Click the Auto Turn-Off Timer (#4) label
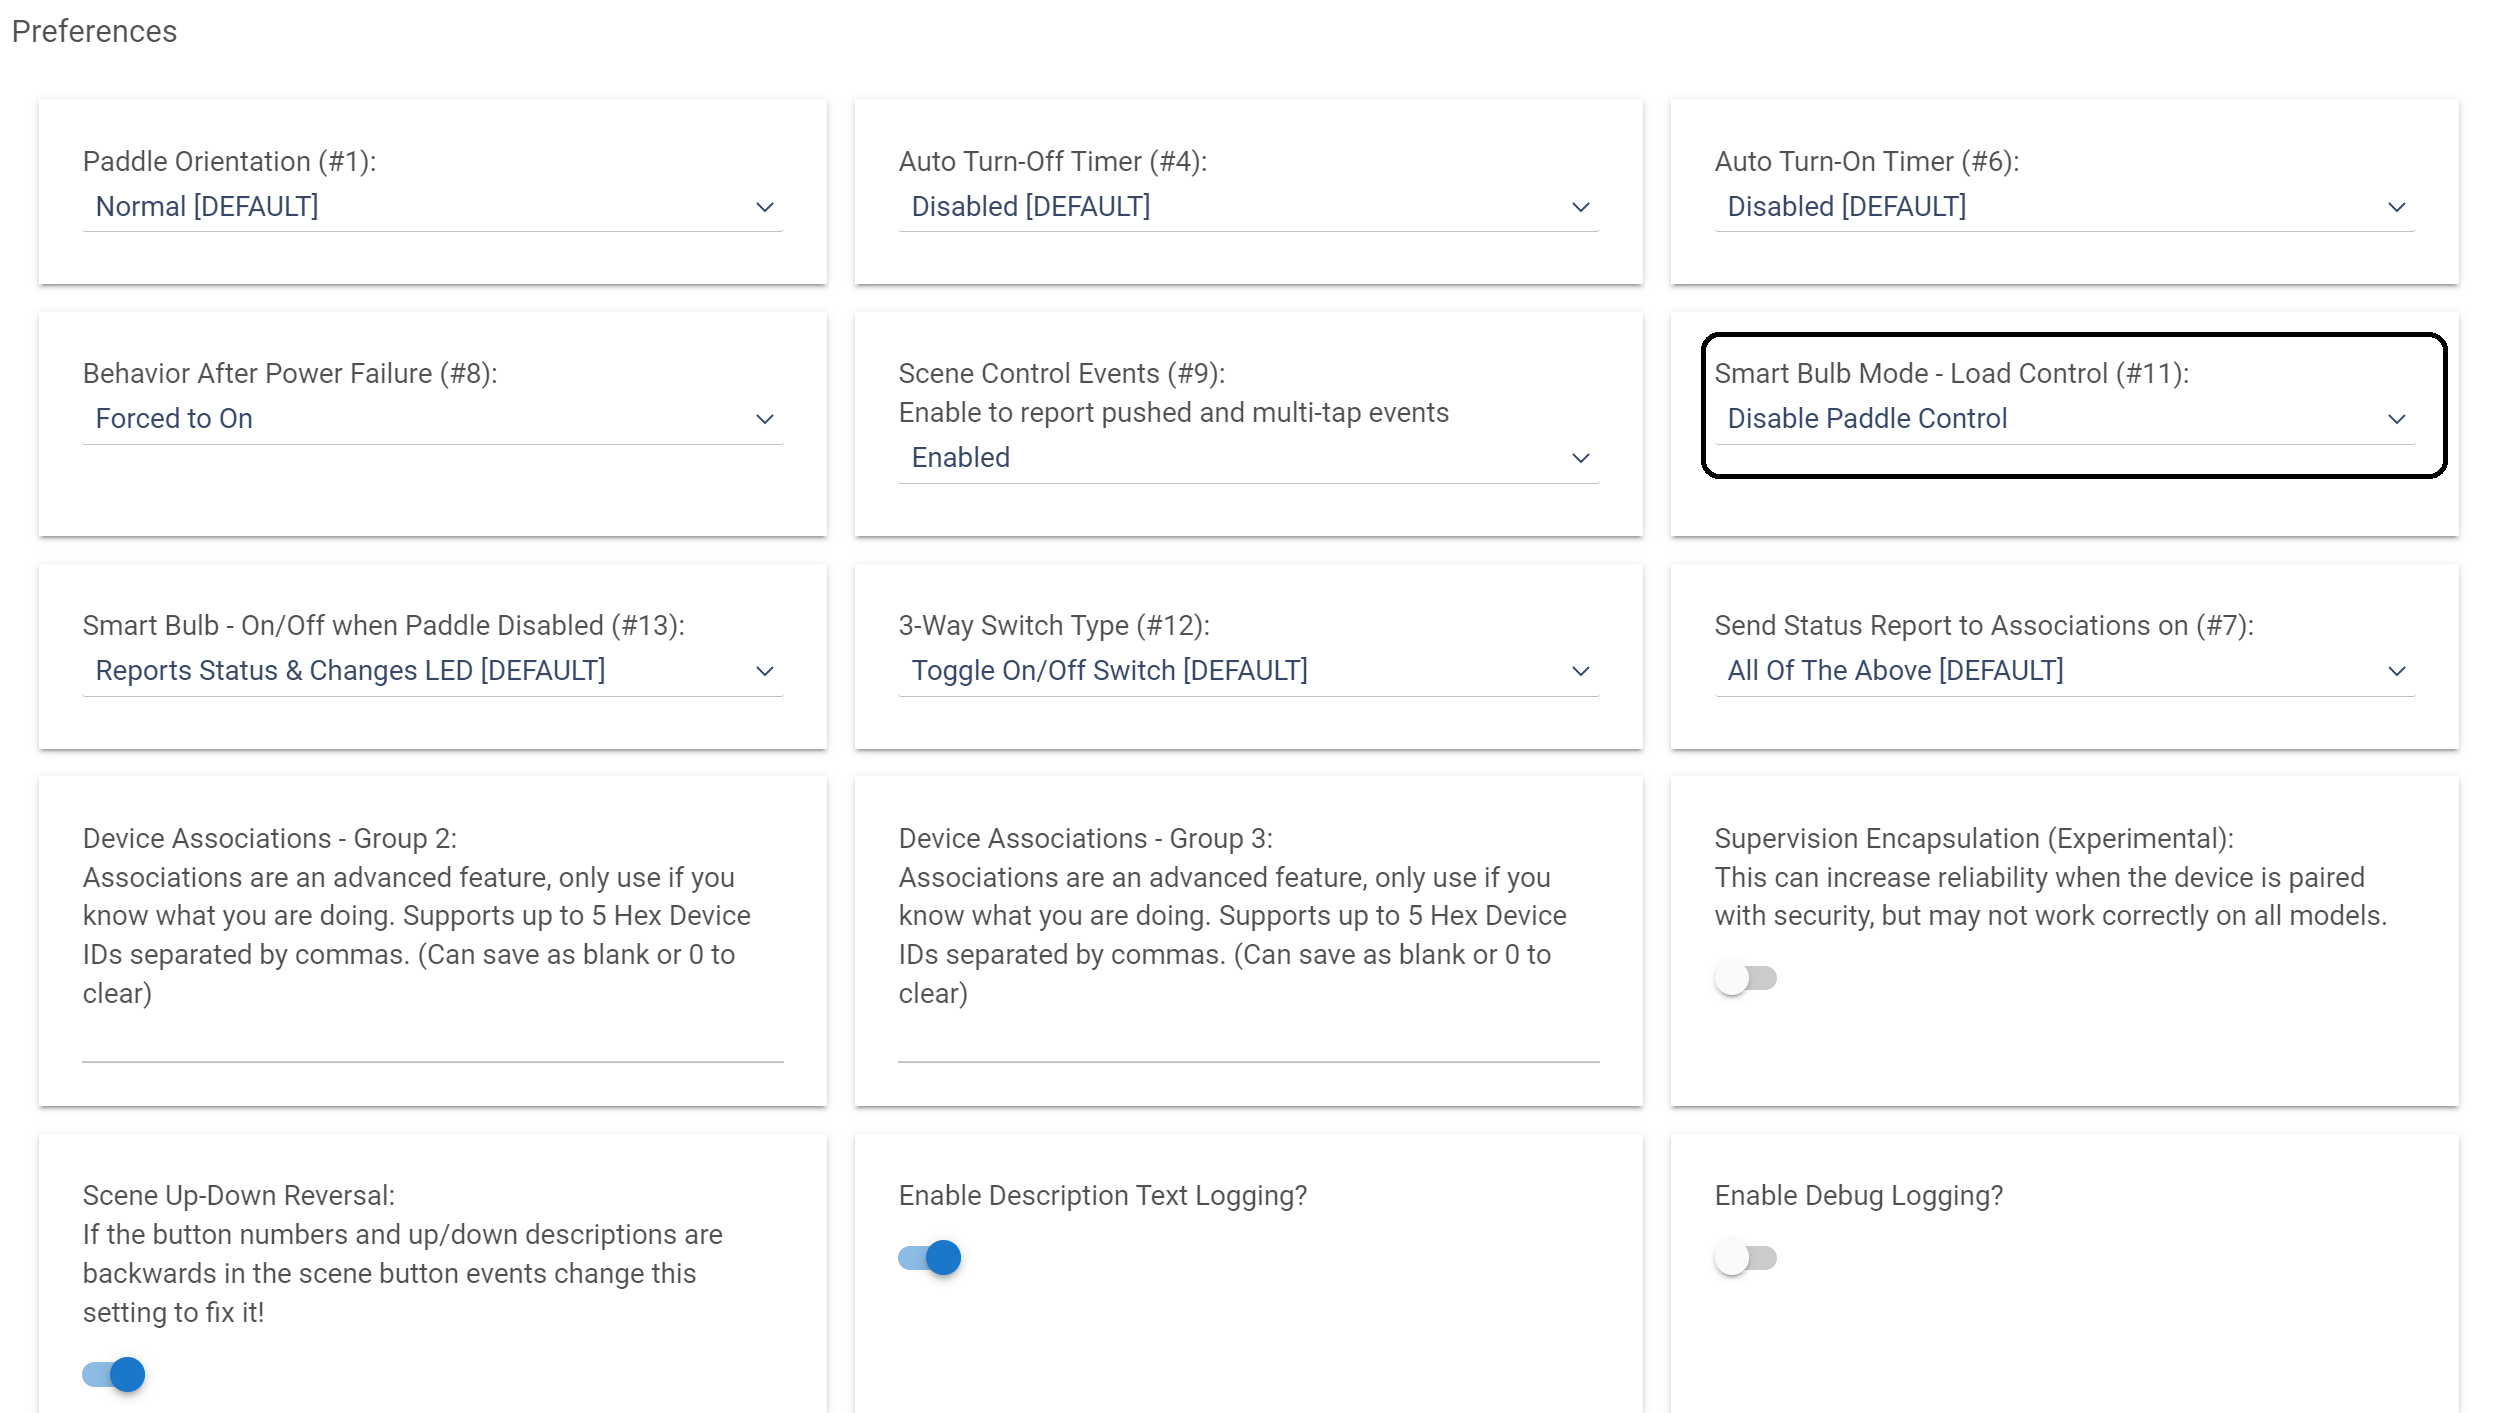This screenshot has height=1413, width=2498. [x=1053, y=162]
